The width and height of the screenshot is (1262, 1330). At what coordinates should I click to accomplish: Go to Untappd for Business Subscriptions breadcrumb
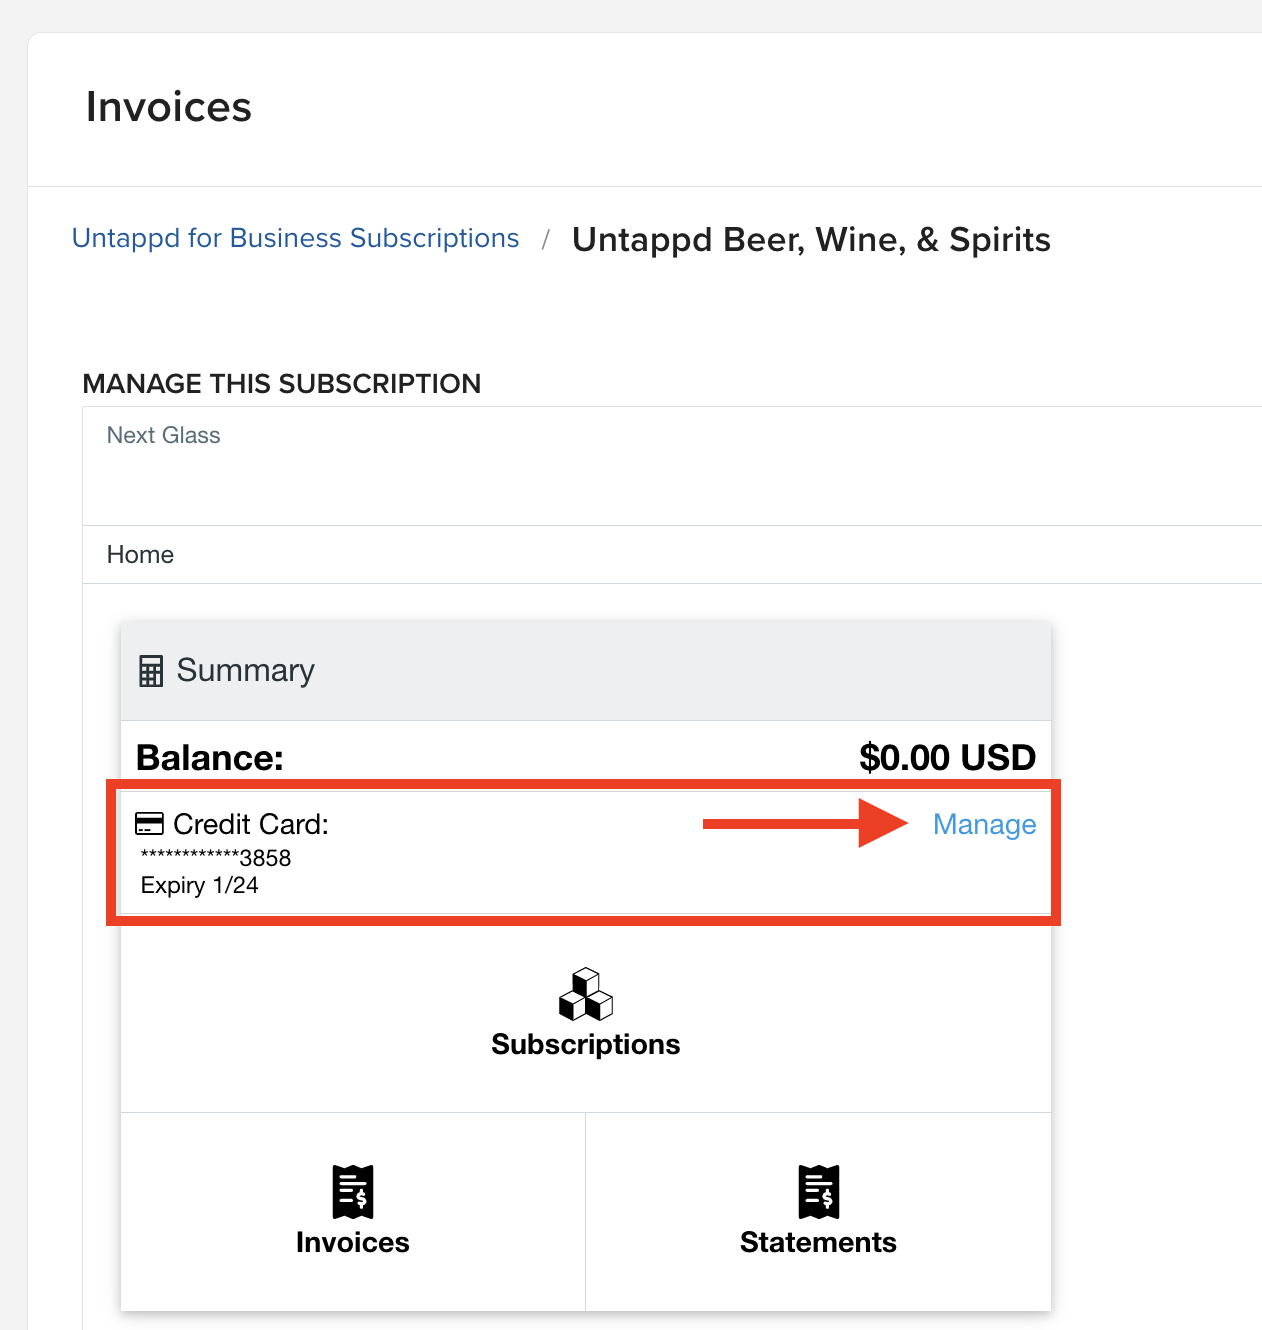pos(296,238)
